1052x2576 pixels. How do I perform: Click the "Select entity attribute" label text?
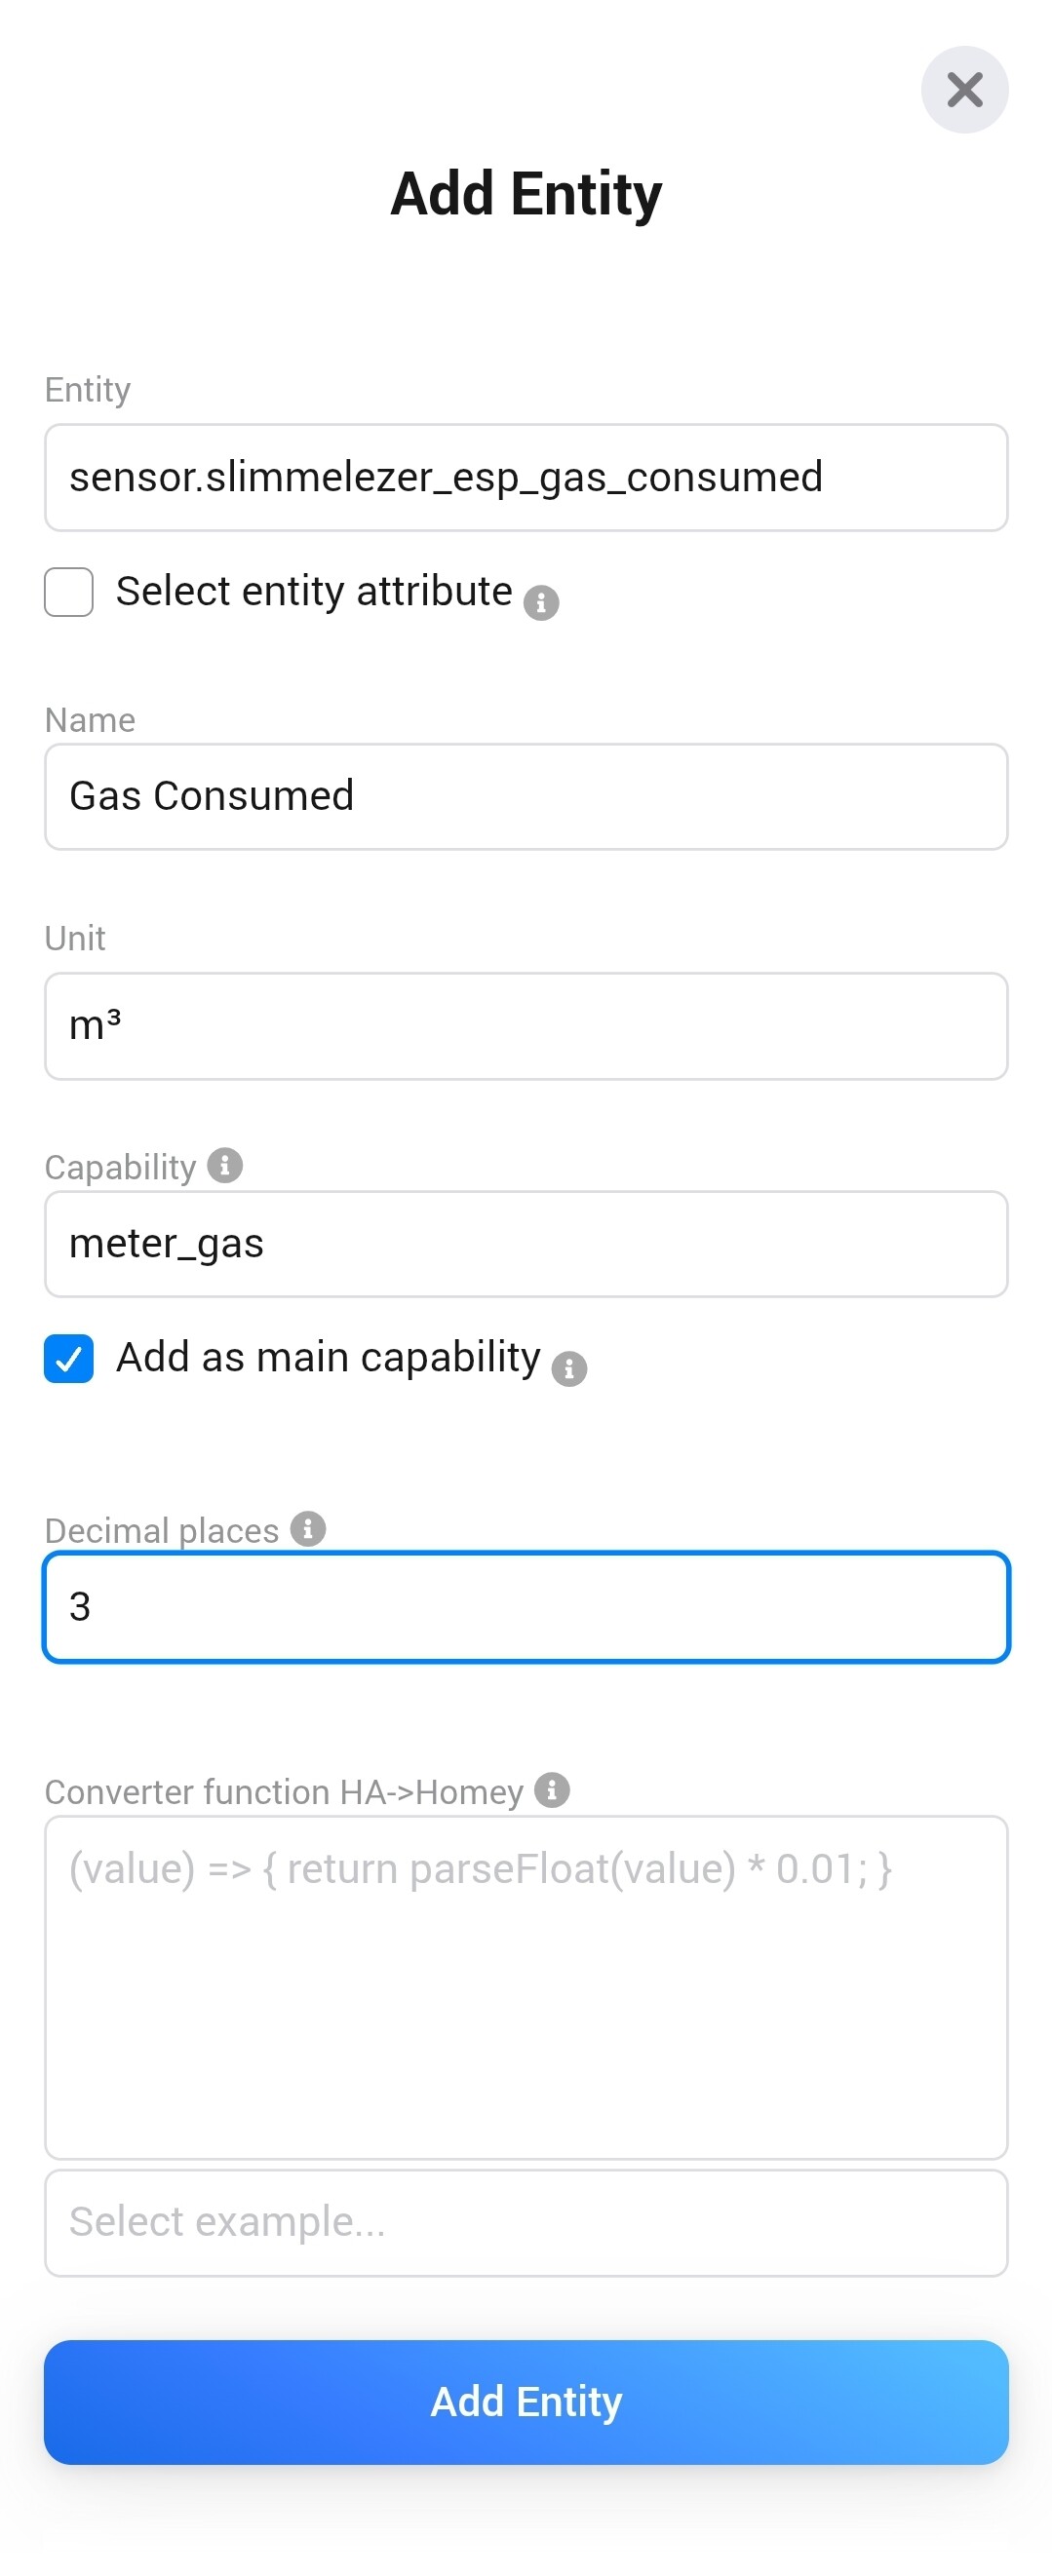pyautogui.click(x=314, y=592)
